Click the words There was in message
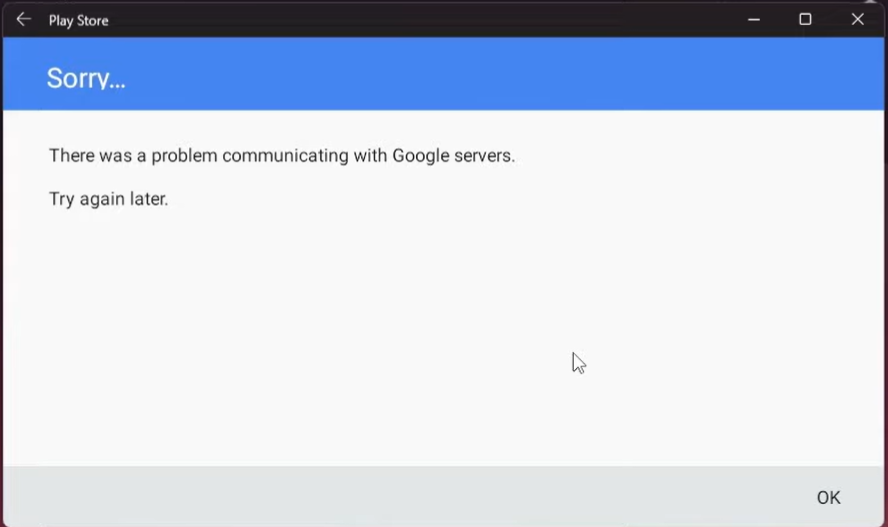The height and width of the screenshot is (527, 888). pyautogui.click(x=91, y=156)
